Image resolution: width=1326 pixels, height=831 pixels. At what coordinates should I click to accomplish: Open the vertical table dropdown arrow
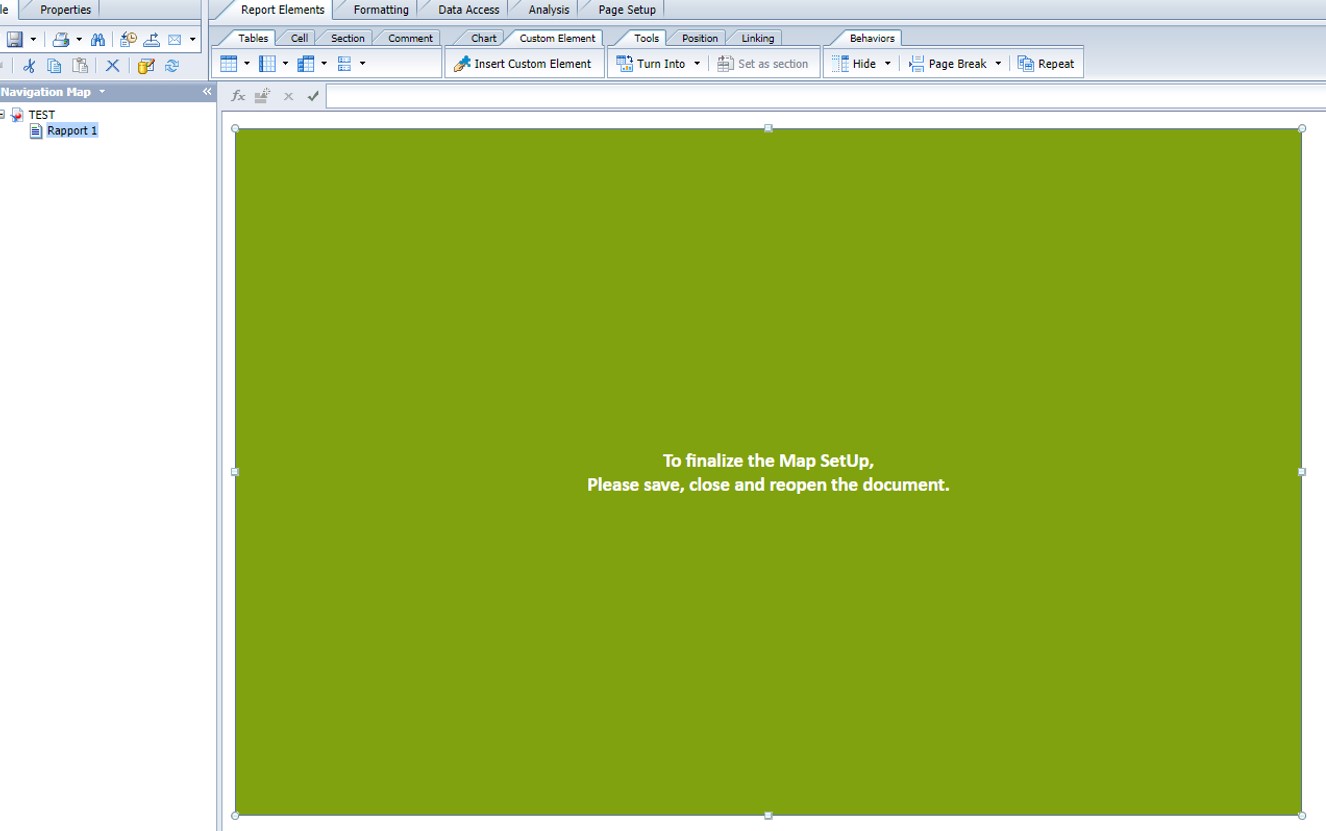pos(247,64)
